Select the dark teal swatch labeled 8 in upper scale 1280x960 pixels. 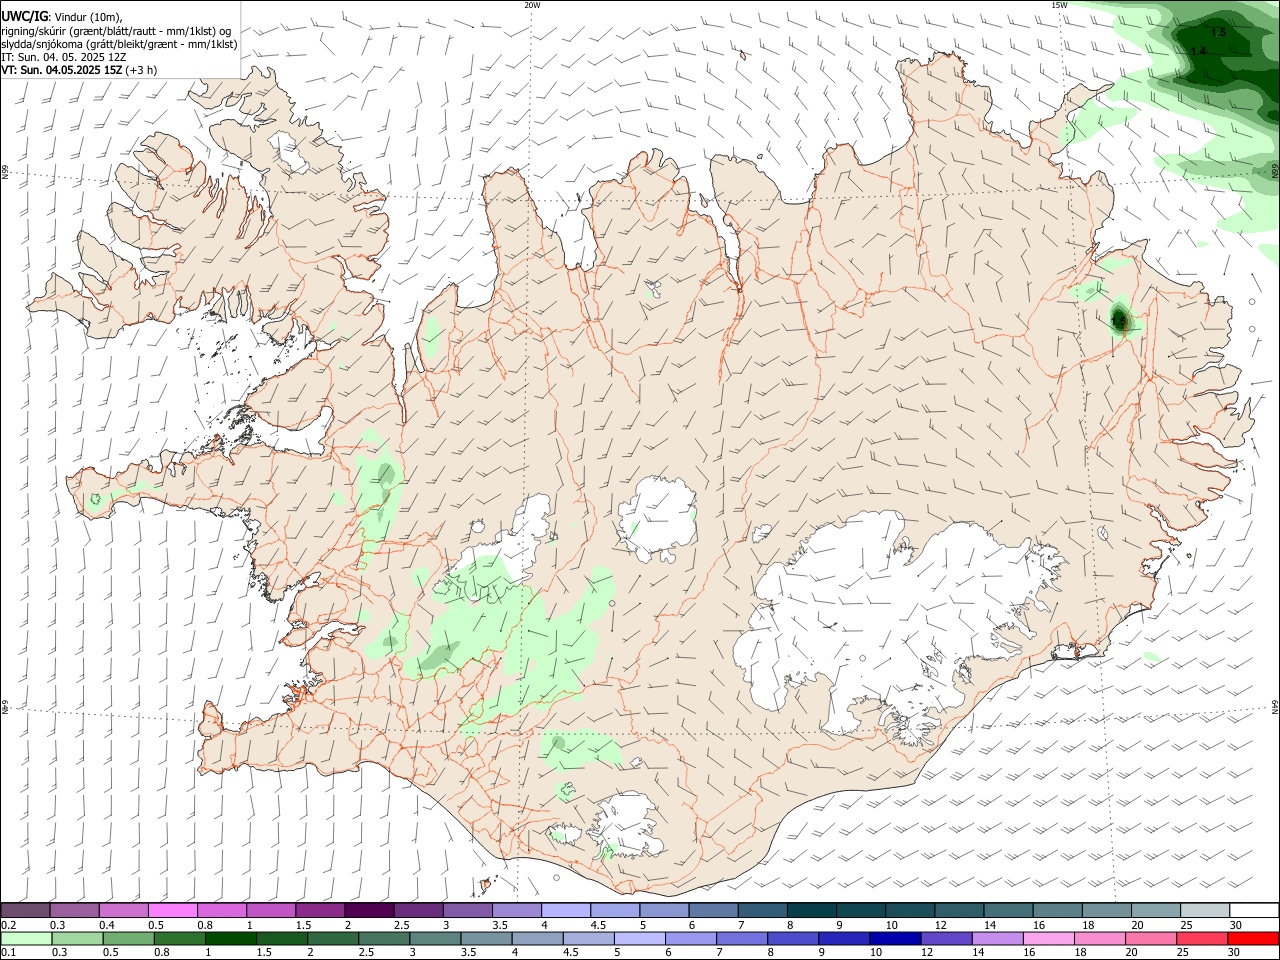(811, 911)
